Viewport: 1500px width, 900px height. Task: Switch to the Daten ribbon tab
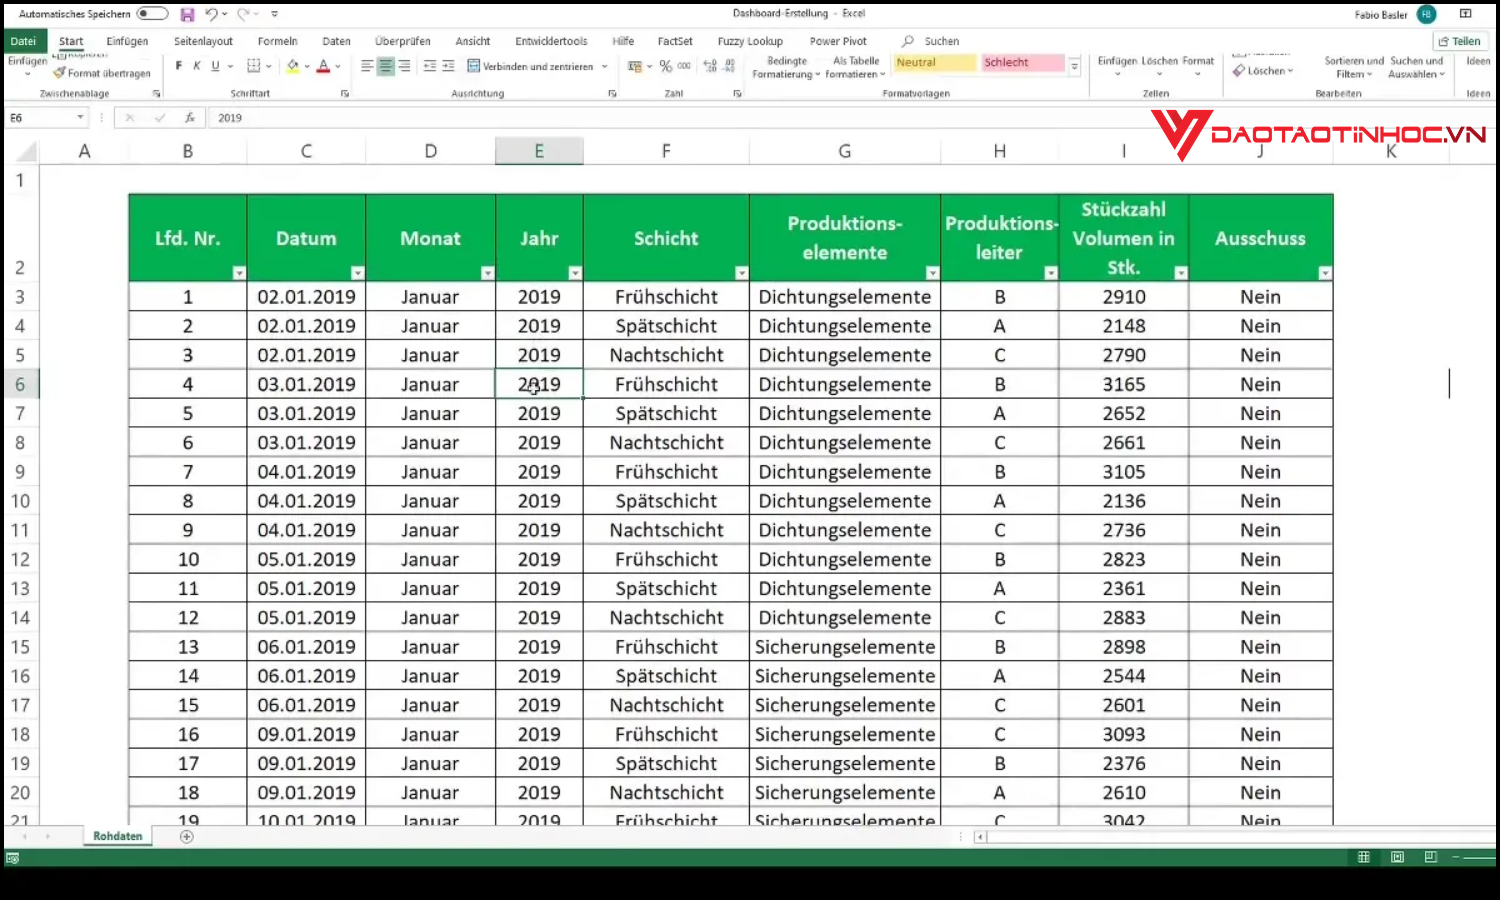(x=336, y=41)
